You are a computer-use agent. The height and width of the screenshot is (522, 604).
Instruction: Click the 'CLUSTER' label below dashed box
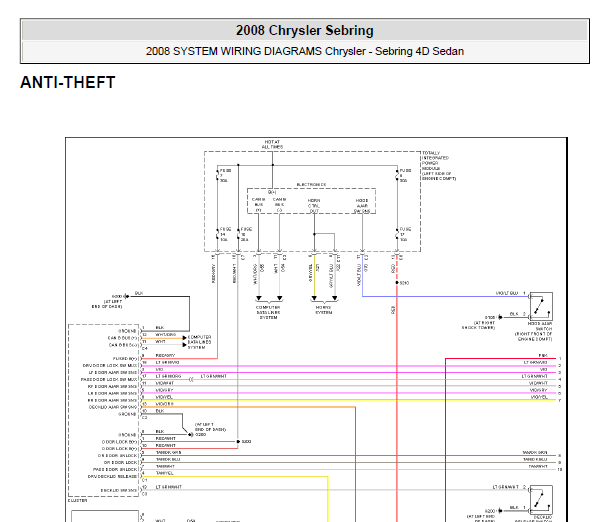77,500
